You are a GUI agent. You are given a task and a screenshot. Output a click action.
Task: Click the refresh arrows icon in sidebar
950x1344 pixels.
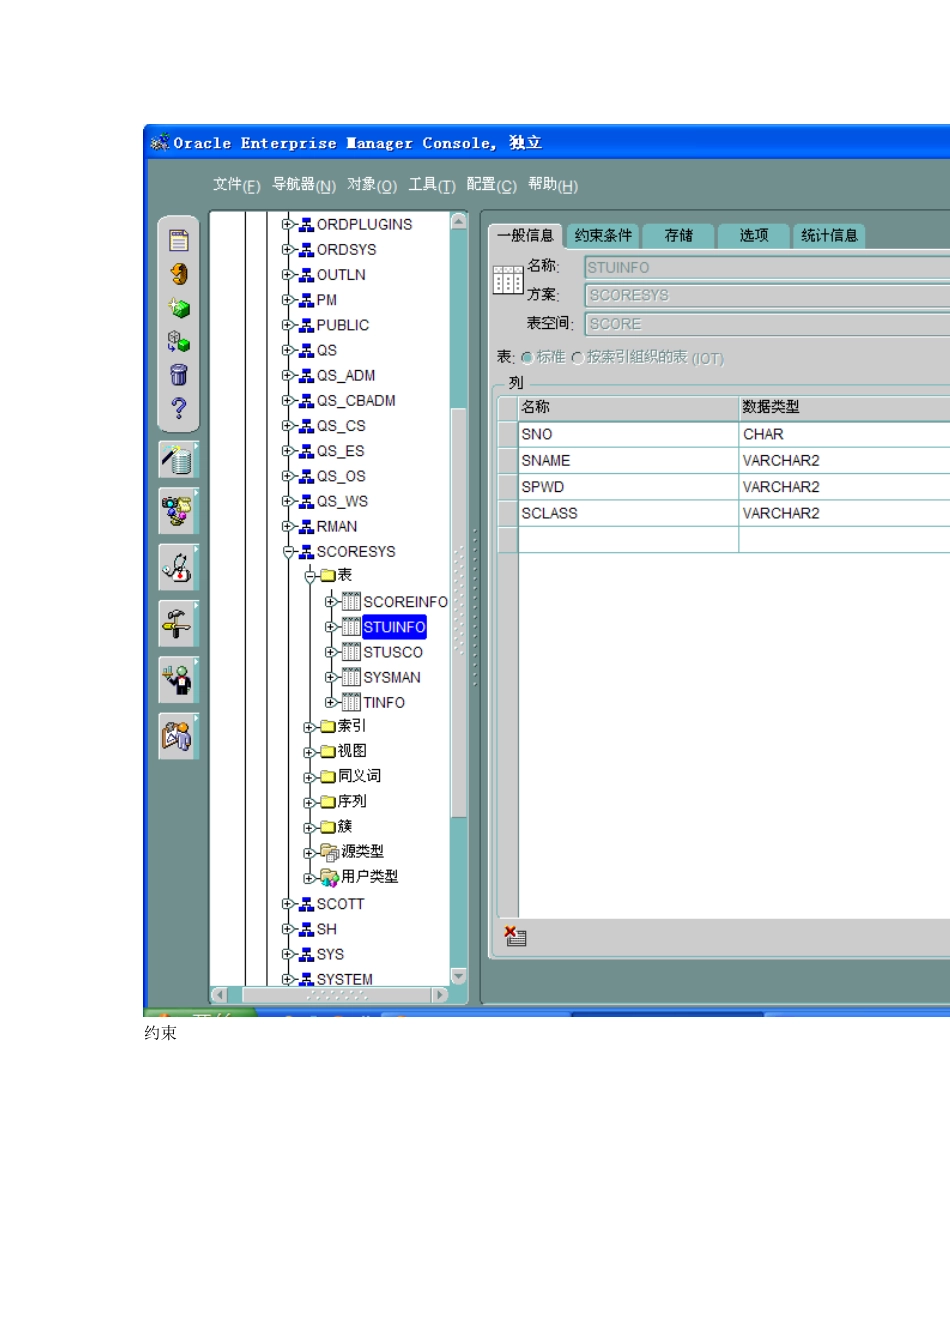coord(178,275)
